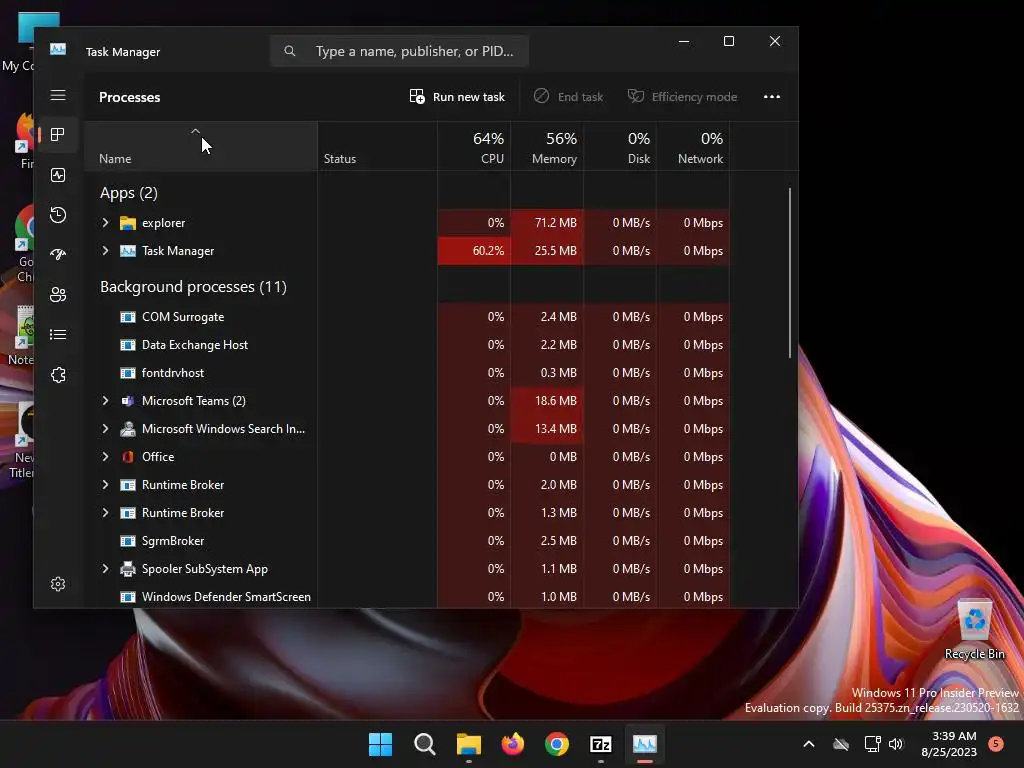Sort by the CPU column header
Screen dimensions: 1024x768
click(474, 146)
